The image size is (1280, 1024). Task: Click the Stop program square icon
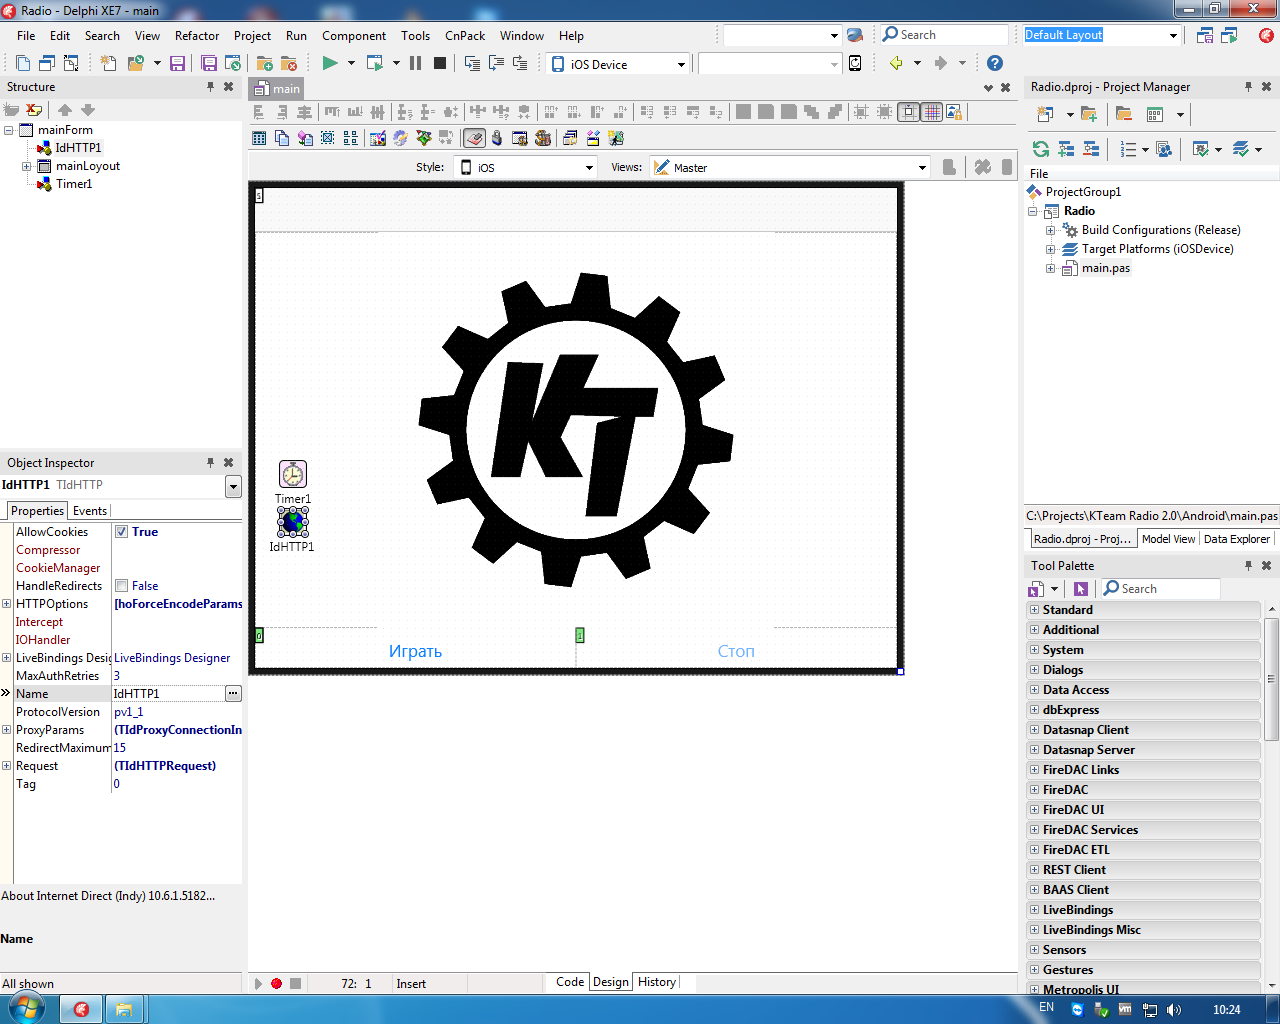pos(440,63)
